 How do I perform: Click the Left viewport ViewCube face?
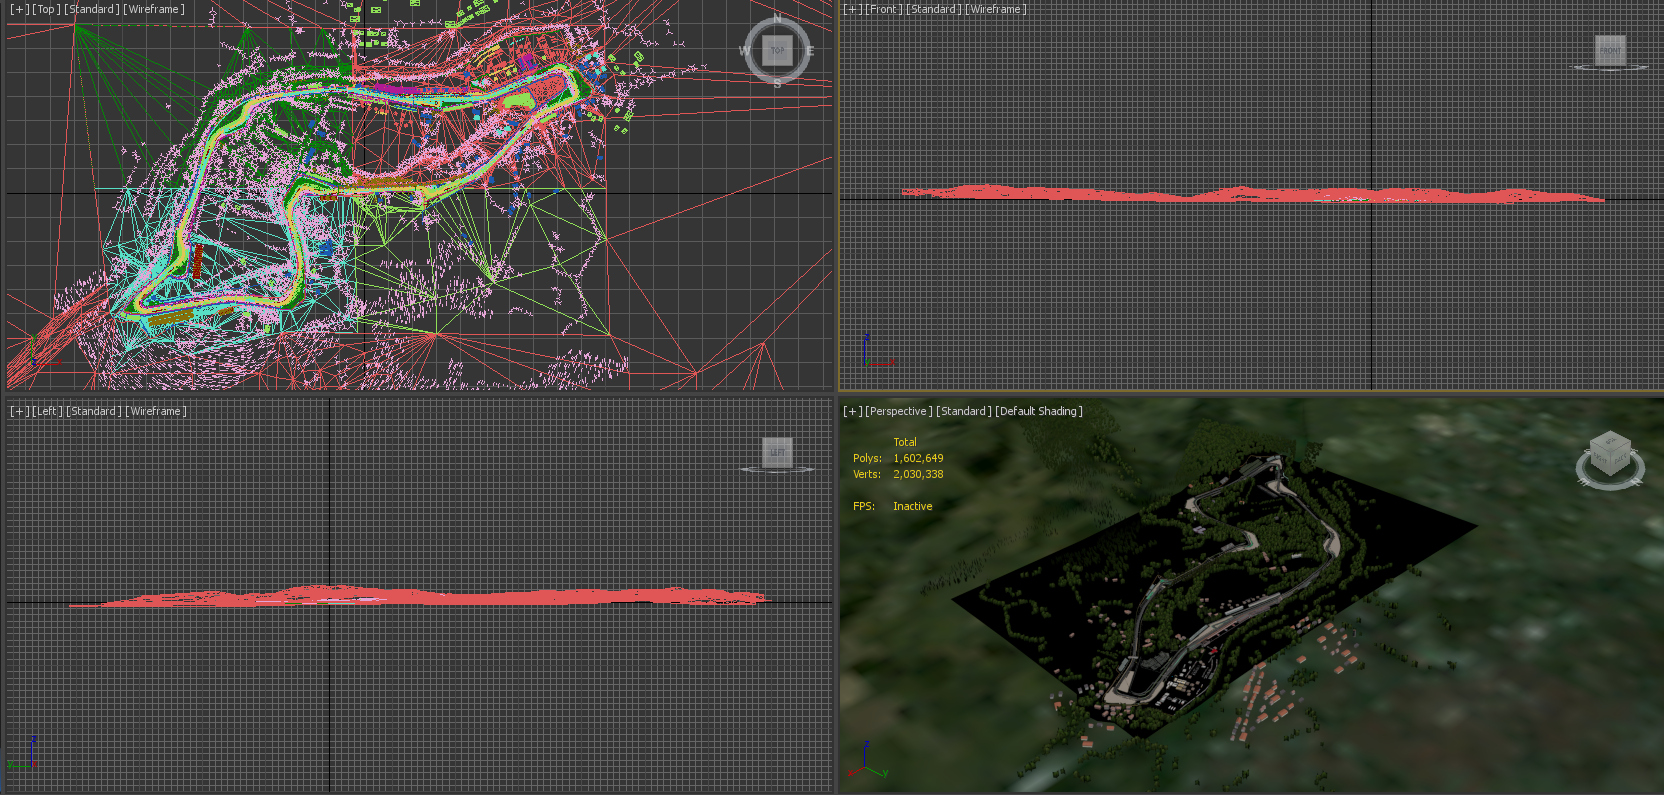[x=777, y=452]
